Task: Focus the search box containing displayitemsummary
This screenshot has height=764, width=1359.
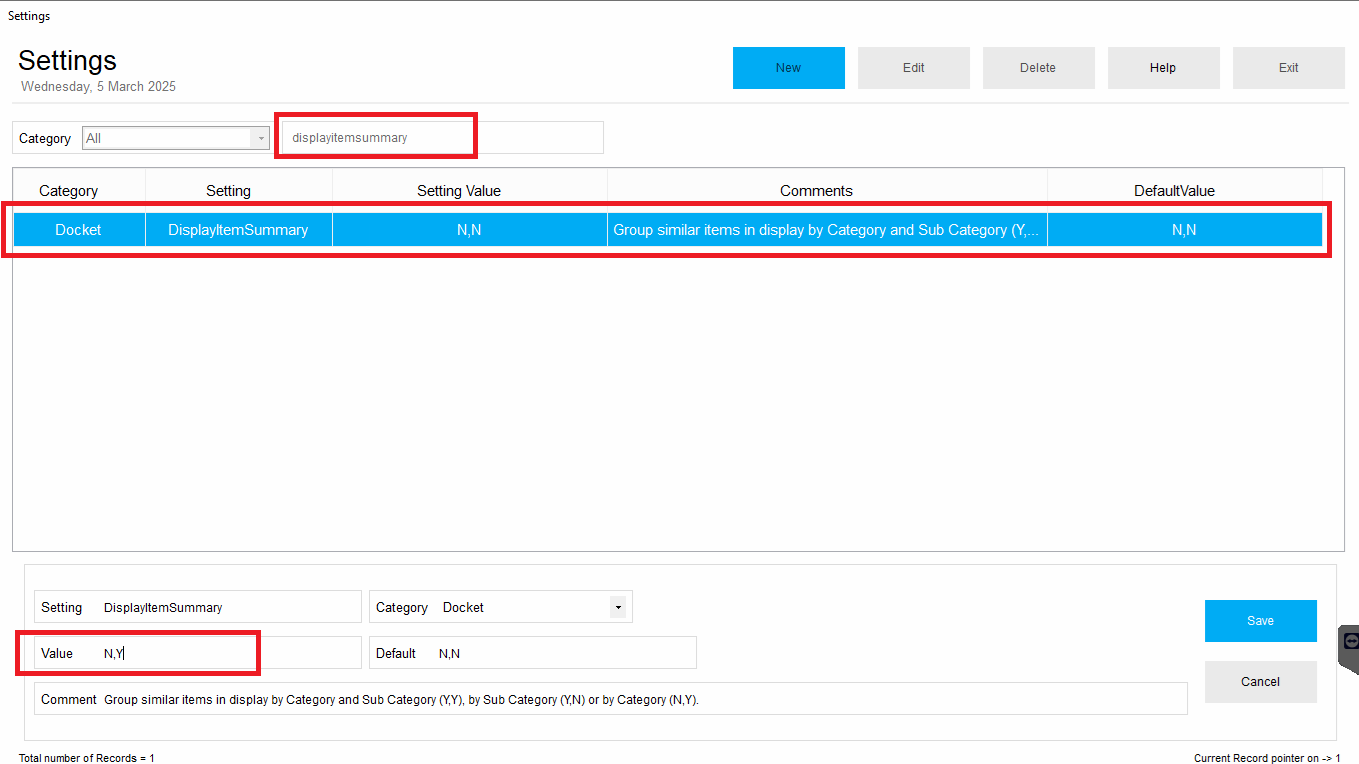Action: point(443,138)
